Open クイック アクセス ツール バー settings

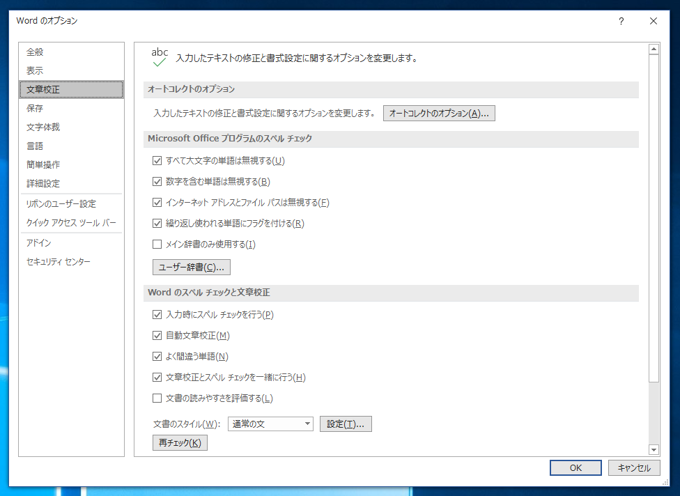tap(71, 223)
